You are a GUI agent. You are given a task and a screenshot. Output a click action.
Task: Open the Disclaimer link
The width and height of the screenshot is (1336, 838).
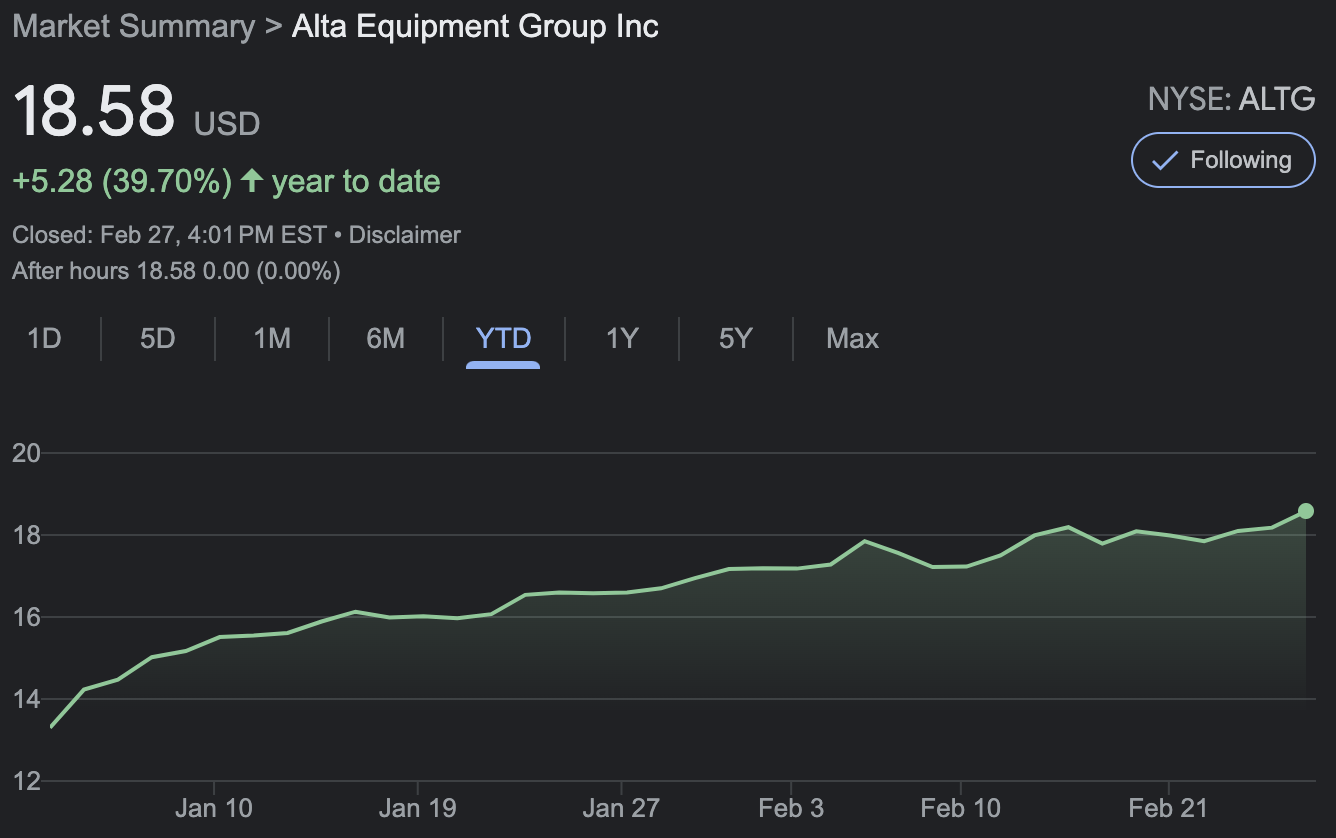click(404, 236)
